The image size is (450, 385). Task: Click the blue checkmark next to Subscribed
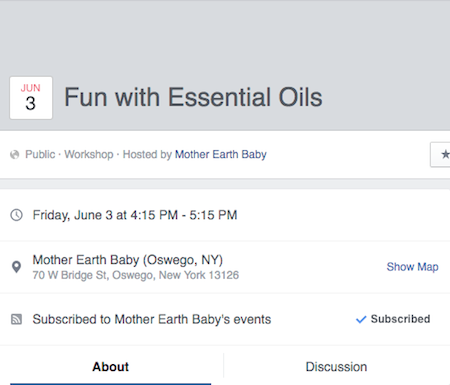click(361, 320)
